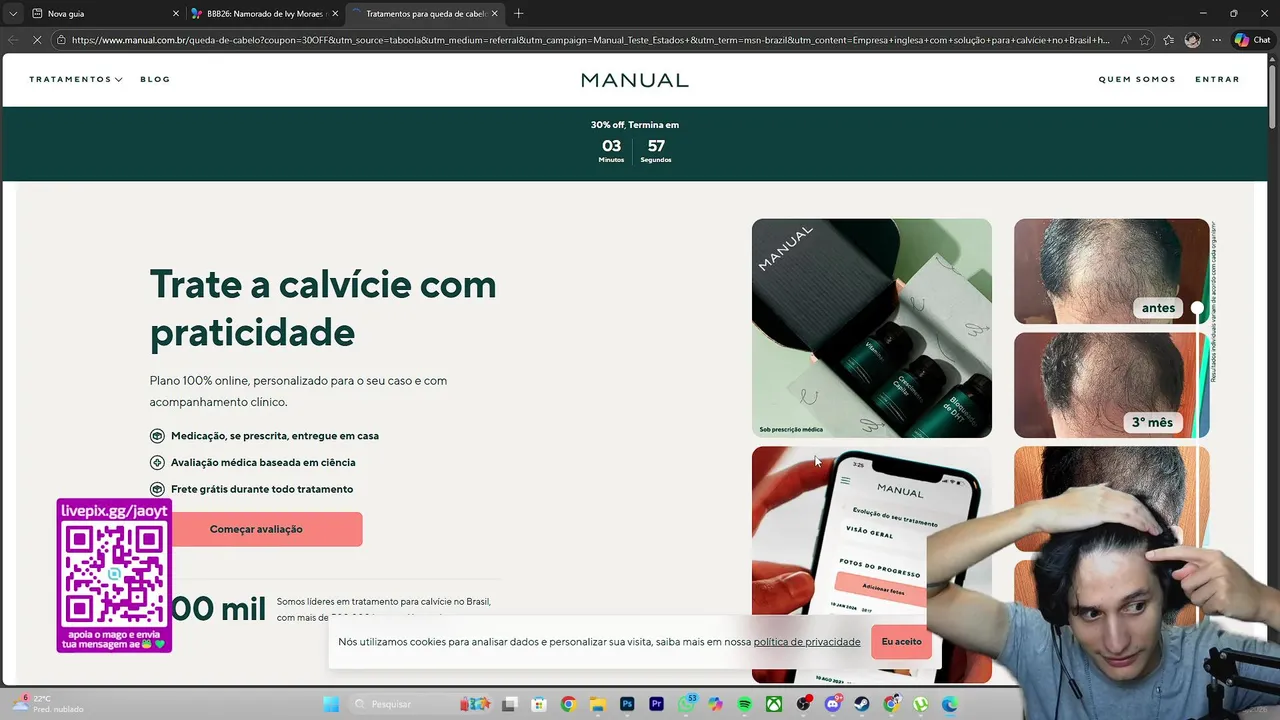Move the antes before-after slider handle
The image size is (1280, 720).
1197,308
